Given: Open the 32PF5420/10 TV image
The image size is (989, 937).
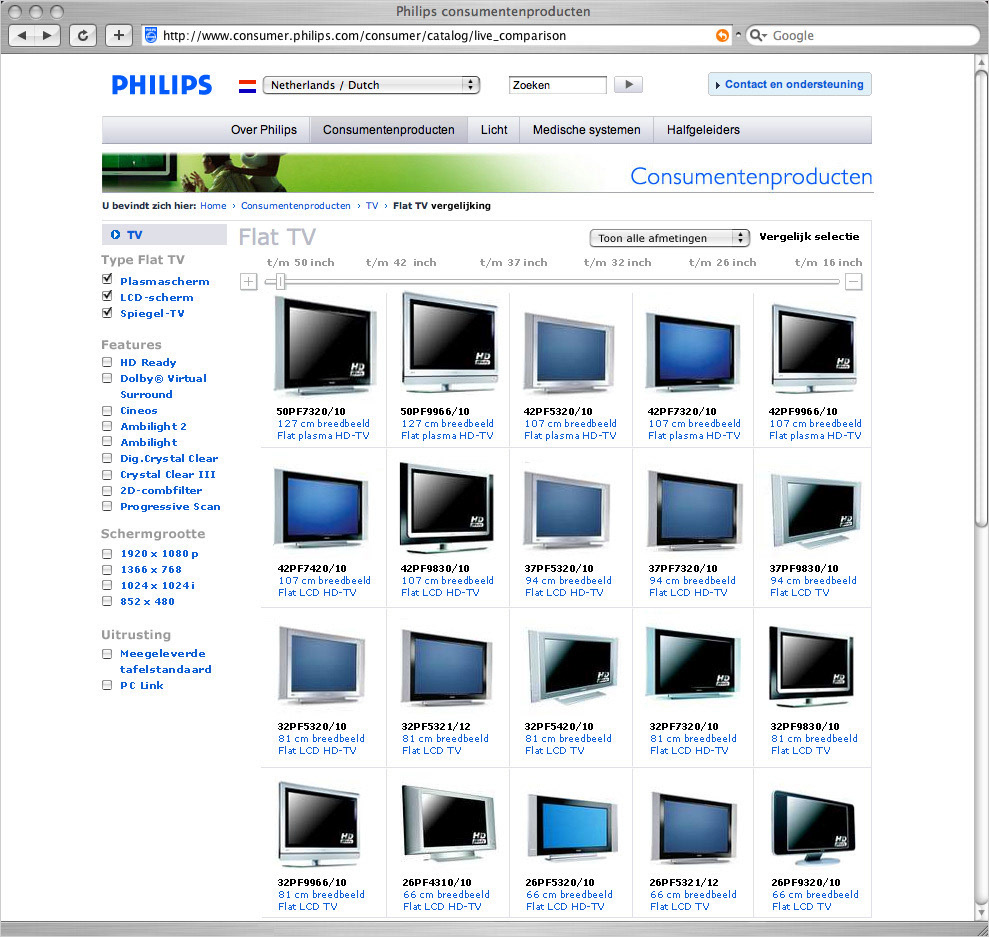Looking at the screenshot, I should (x=571, y=666).
